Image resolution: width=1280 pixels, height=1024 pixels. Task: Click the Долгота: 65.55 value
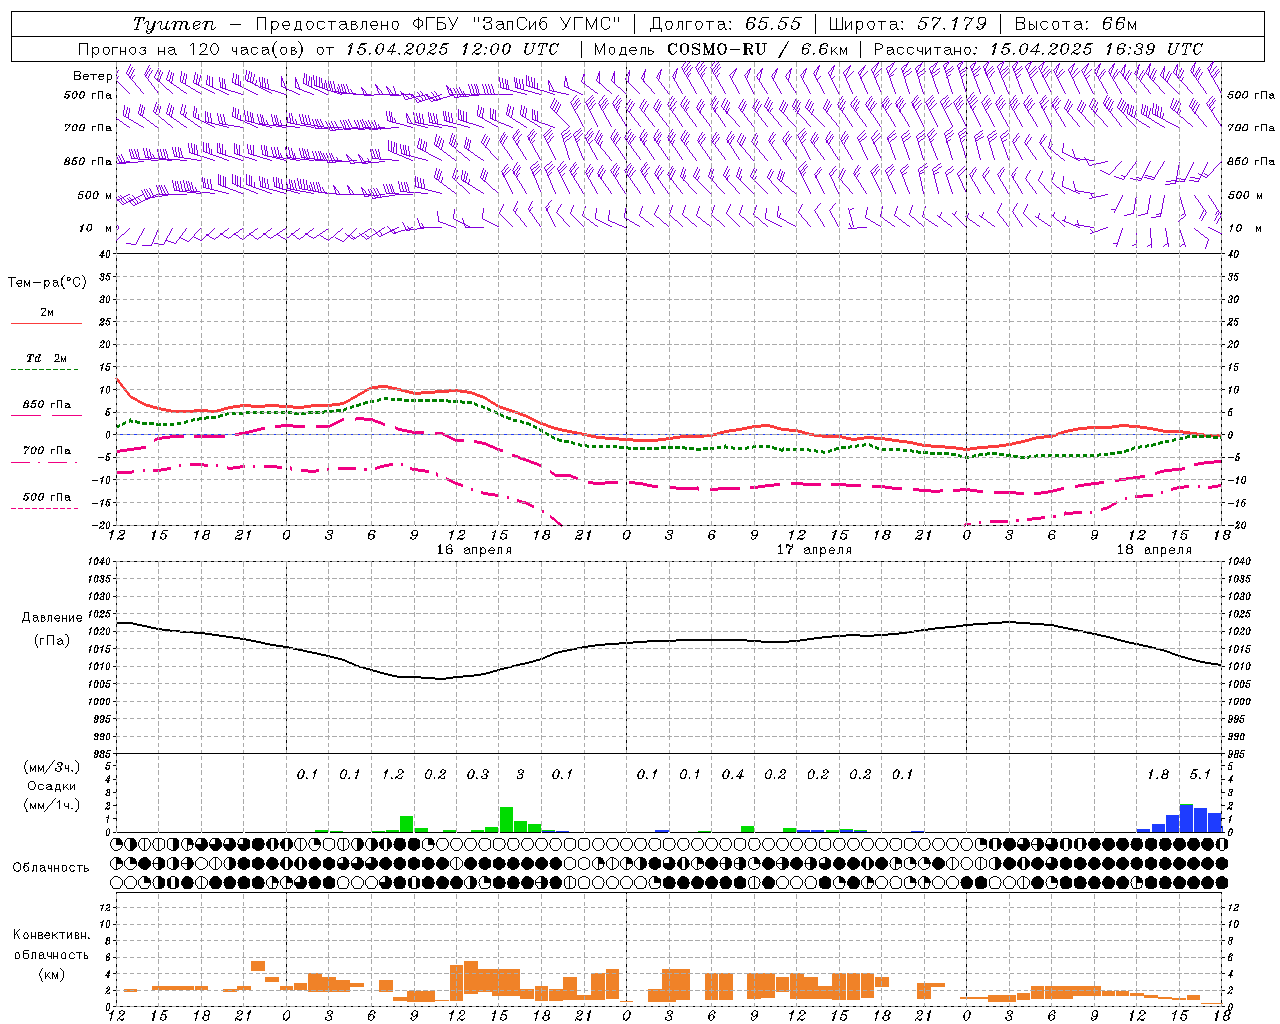pyautogui.click(x=725, y=24)
